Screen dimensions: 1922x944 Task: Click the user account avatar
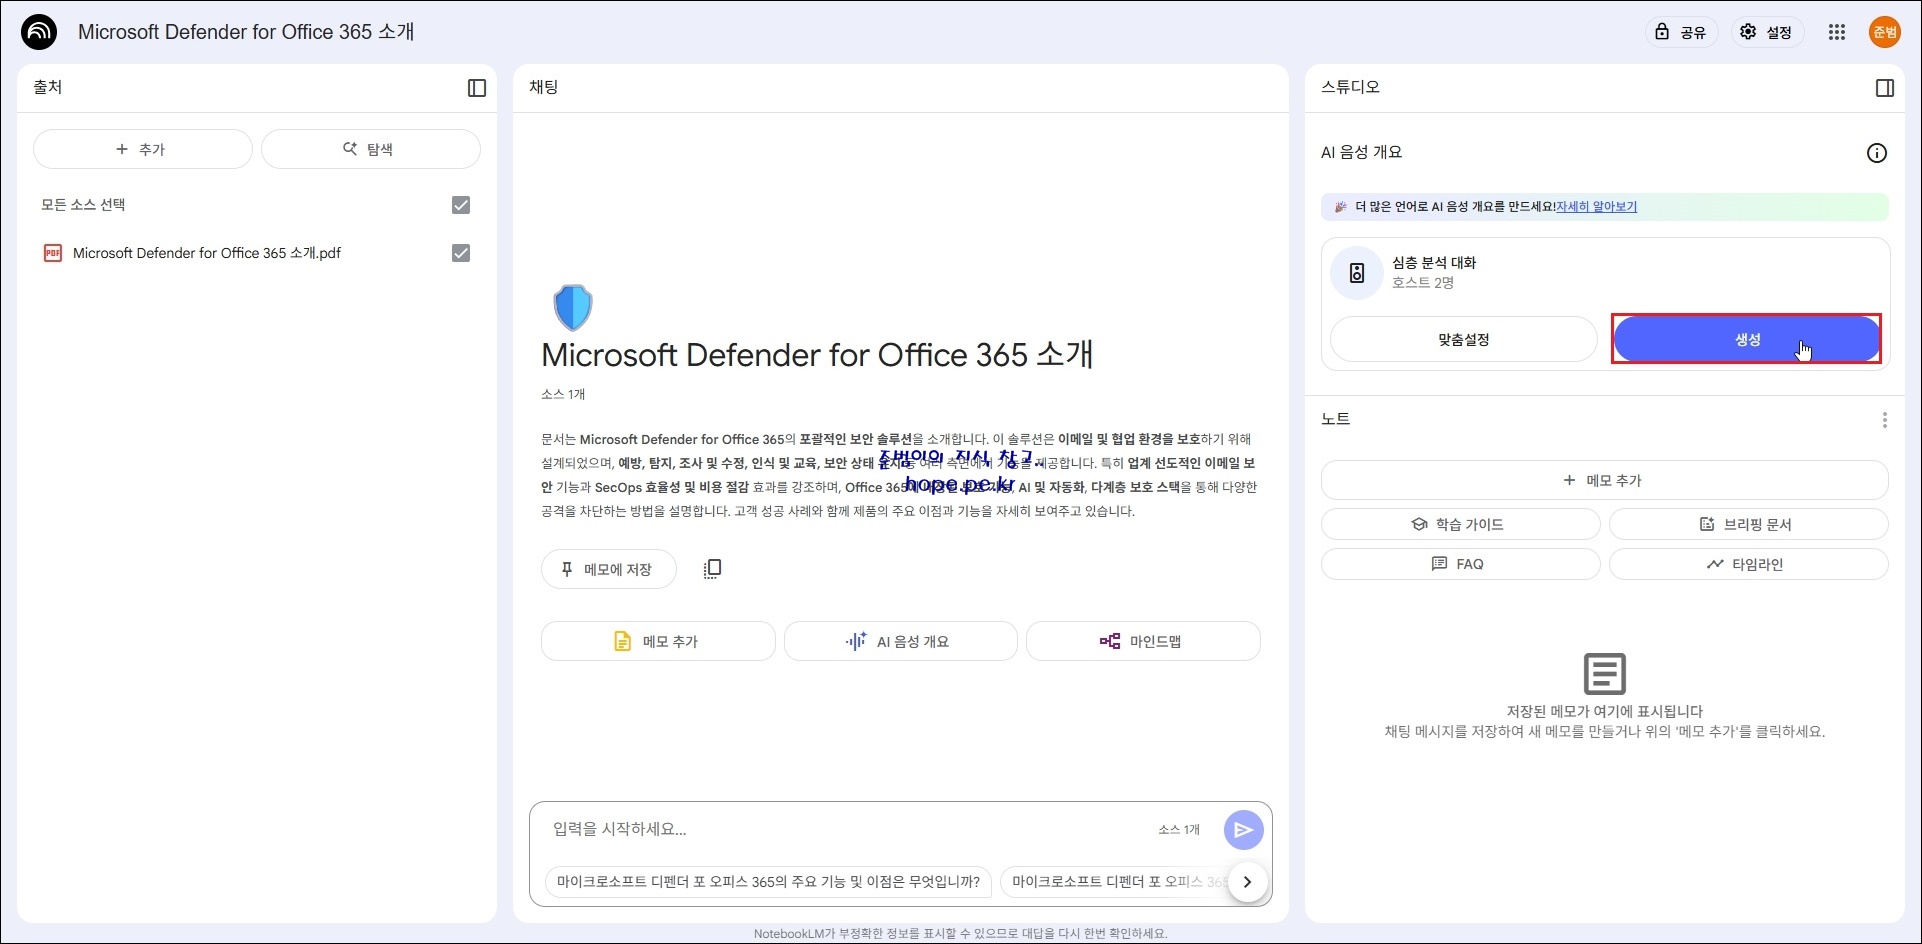(x=1885, y=32)
